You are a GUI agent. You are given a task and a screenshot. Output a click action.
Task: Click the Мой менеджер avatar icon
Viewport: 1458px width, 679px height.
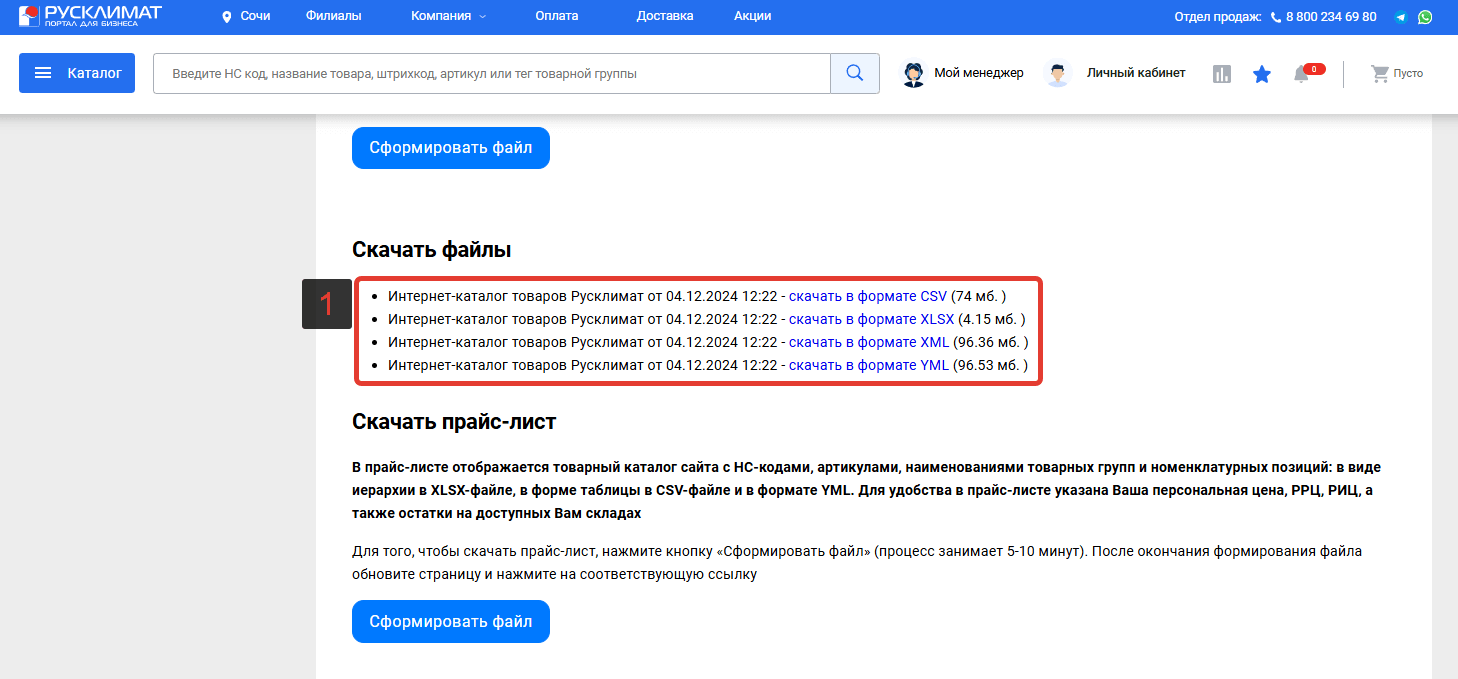[x=914, y=74]
